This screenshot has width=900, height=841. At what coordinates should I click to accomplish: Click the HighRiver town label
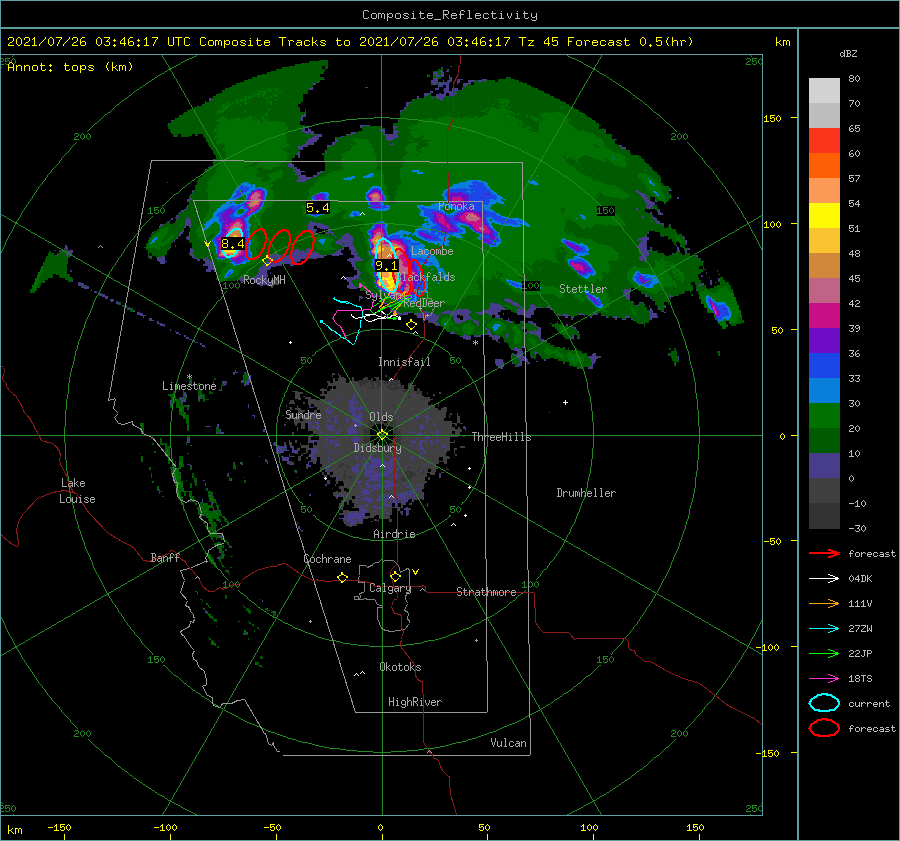pos(415,702)
